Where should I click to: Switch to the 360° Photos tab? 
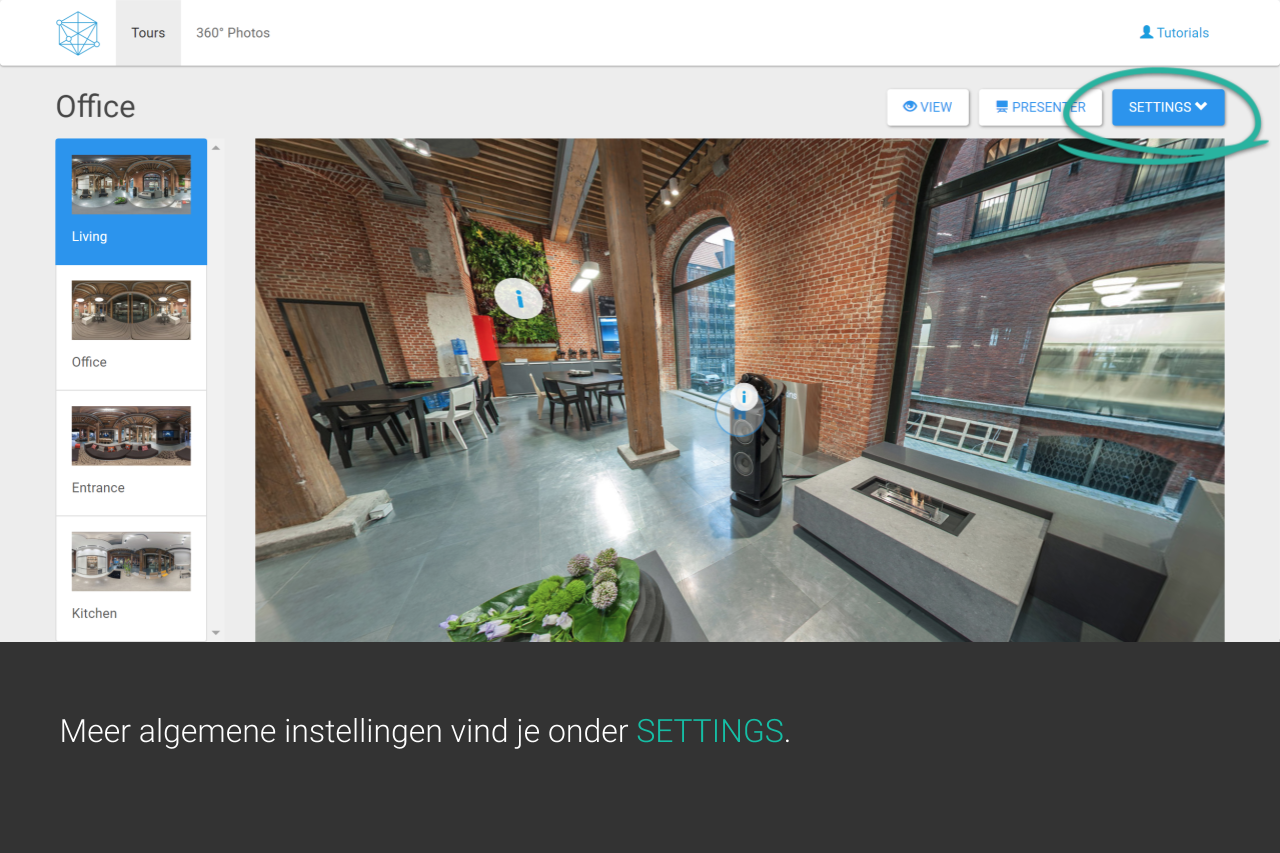pos(233,33)
